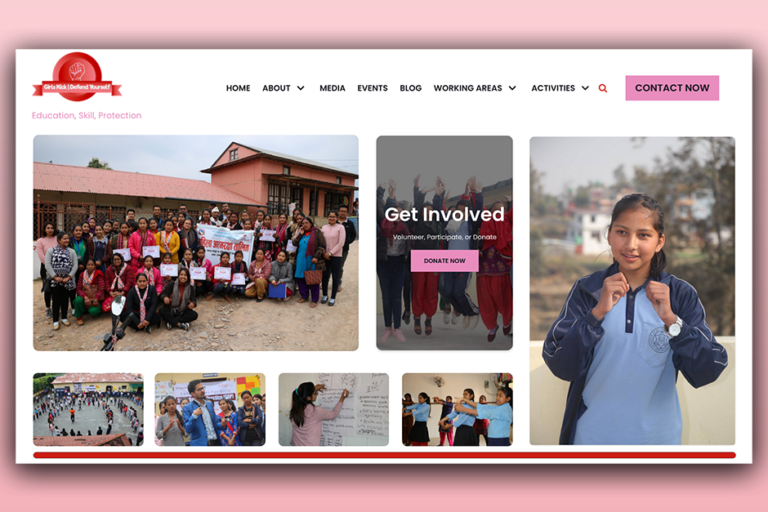Click the Contact Now button
The height and width of the screenshot is (512, 768).
click(672, 88)
